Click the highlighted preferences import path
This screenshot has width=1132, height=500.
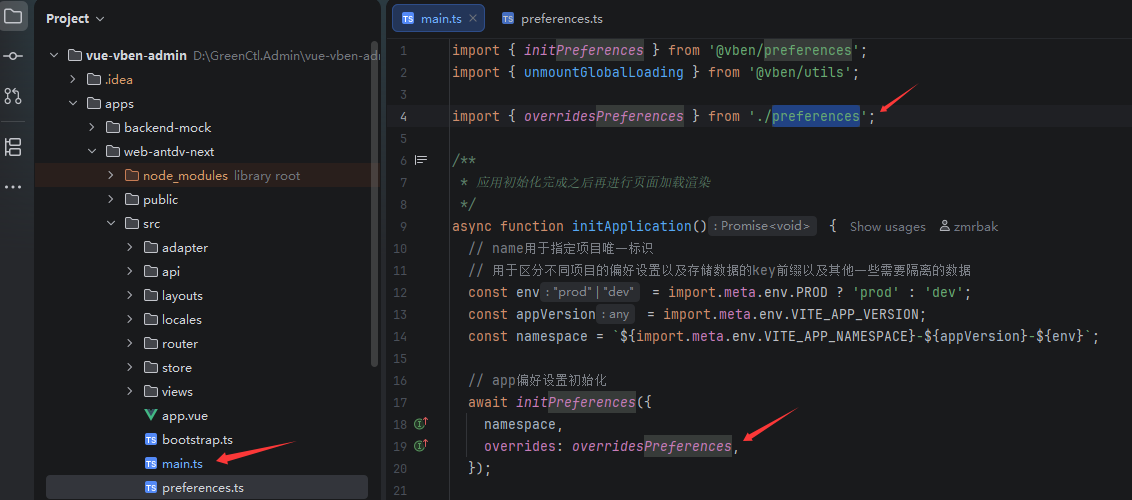(816, 116)
